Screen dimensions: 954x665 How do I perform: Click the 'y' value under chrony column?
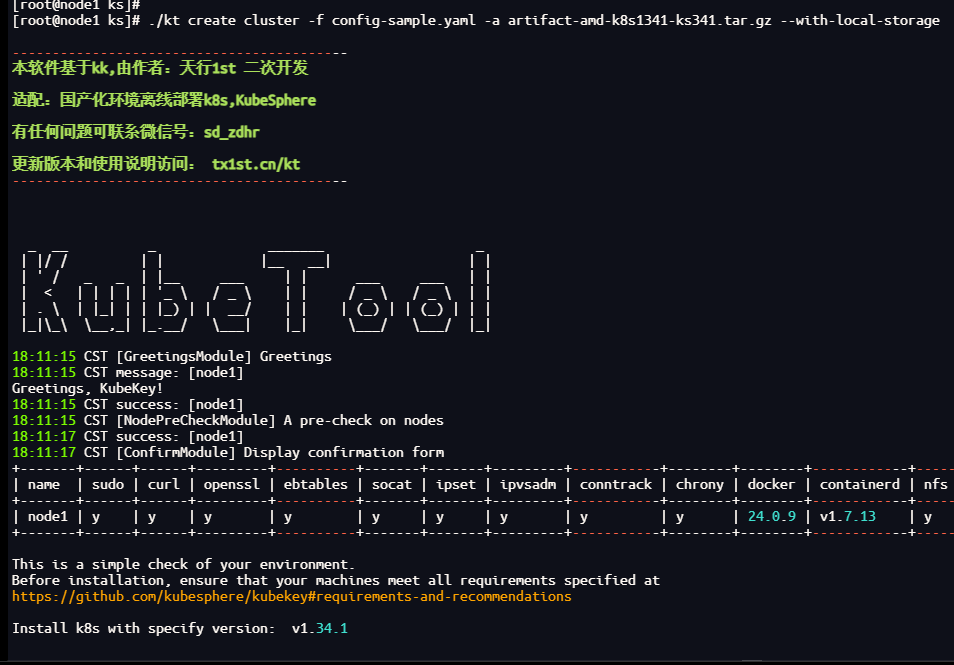click(x=680, y=517)
